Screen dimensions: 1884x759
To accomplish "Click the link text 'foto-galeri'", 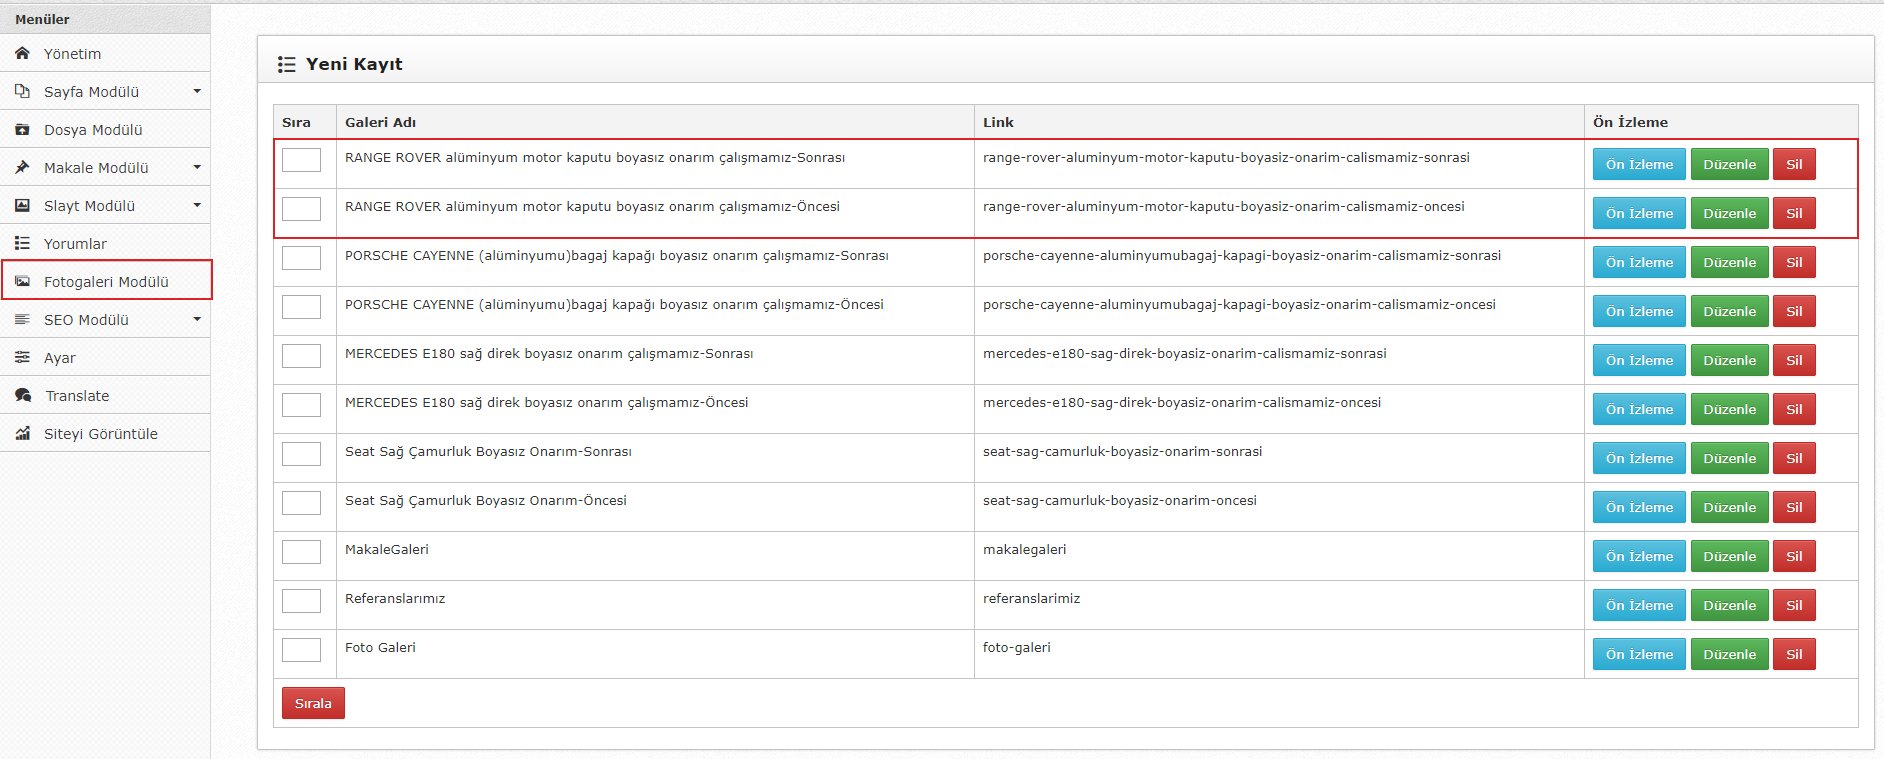I will tap(1016, 648).
